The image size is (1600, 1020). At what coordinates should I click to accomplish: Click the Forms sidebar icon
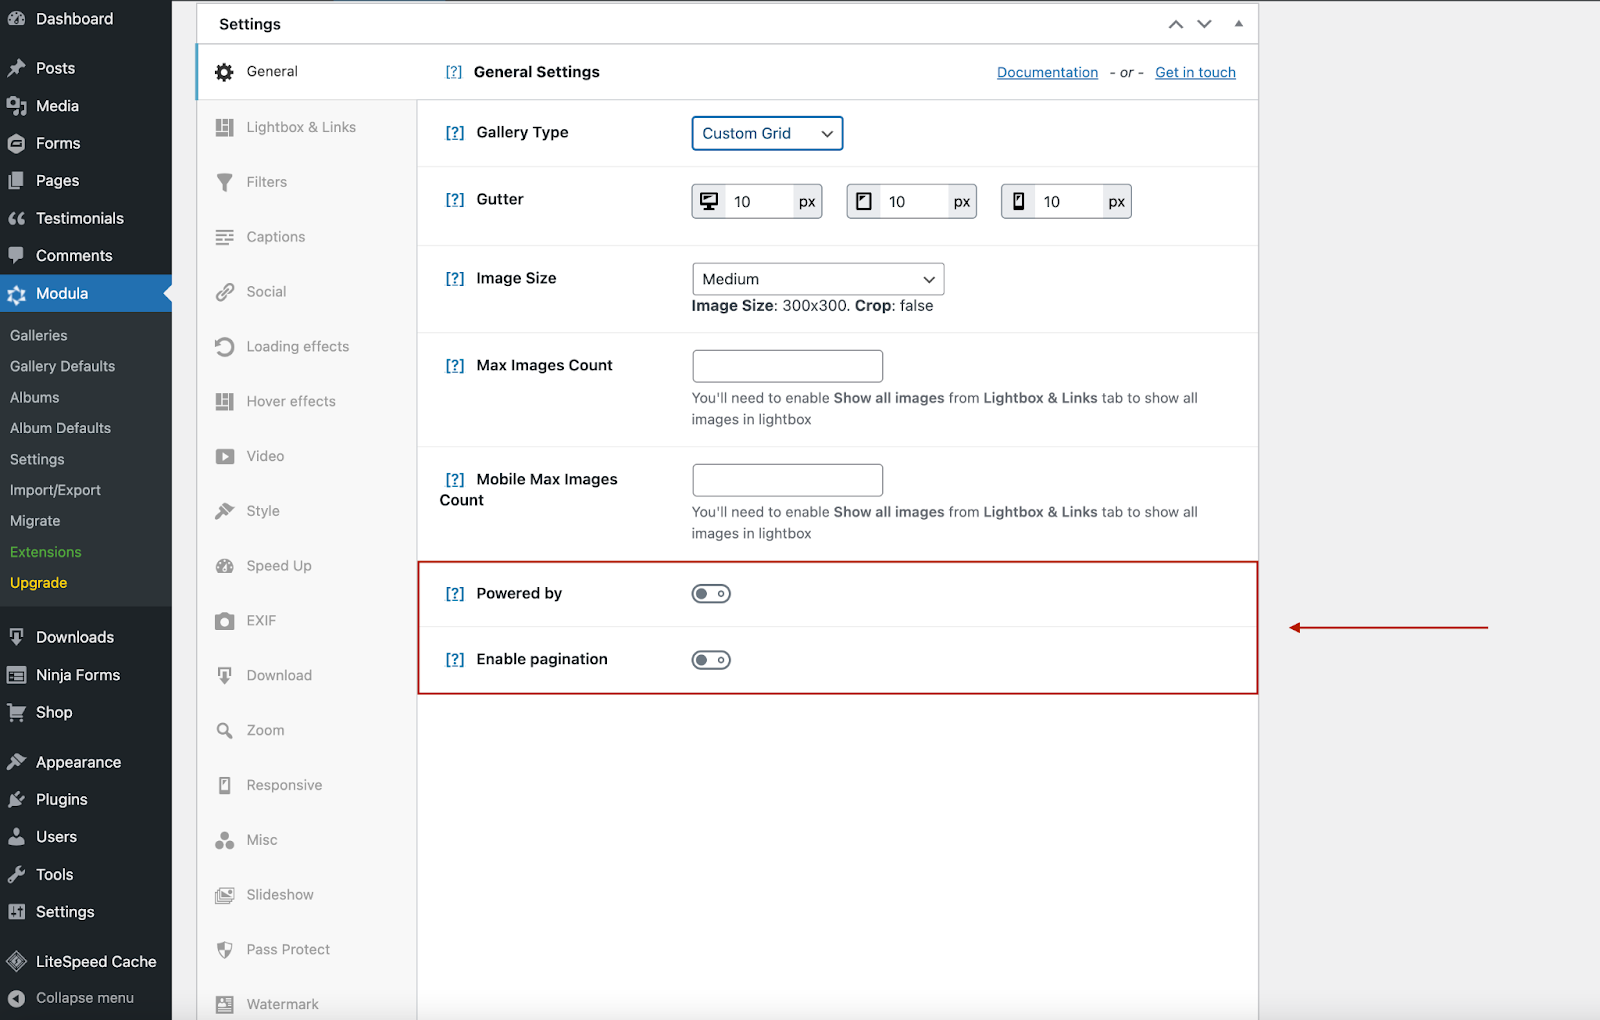(x=16, y=144)
